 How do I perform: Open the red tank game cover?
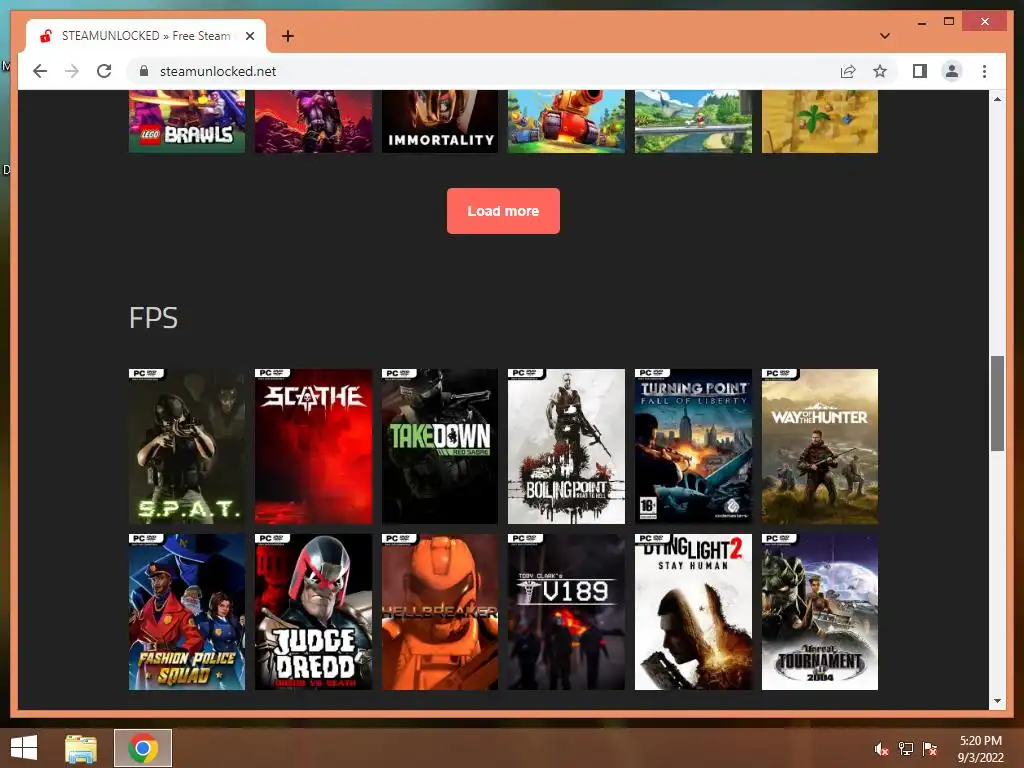(x=566, y=121)
